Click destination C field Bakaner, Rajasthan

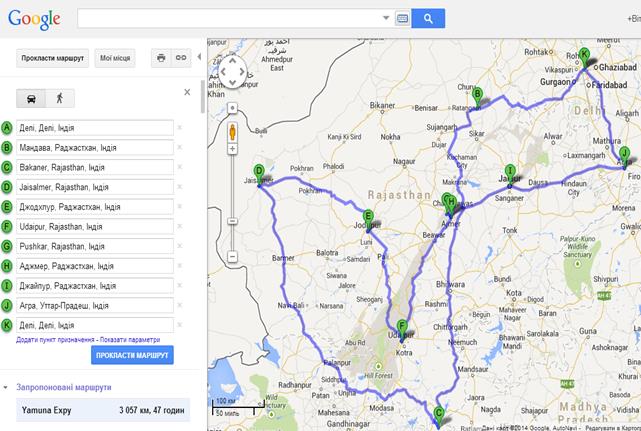pyautogui.click(x=95, y=167)
